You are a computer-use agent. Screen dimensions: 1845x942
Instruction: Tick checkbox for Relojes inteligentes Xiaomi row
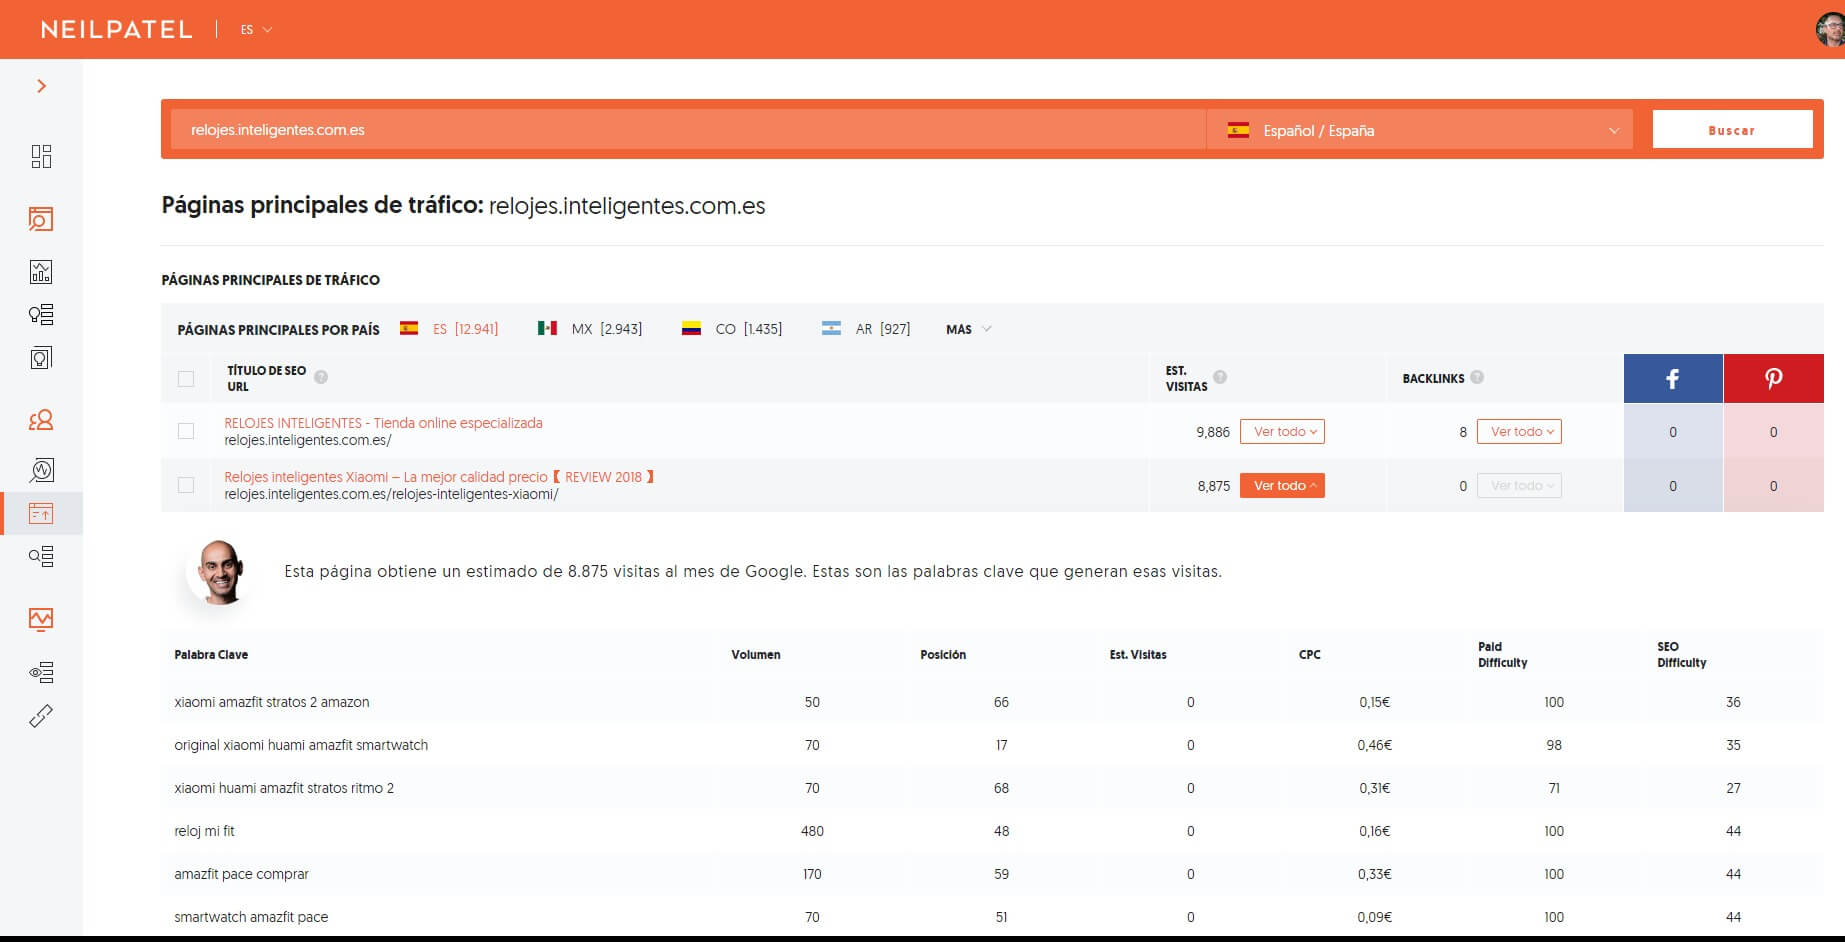click(x=186, y=485)
